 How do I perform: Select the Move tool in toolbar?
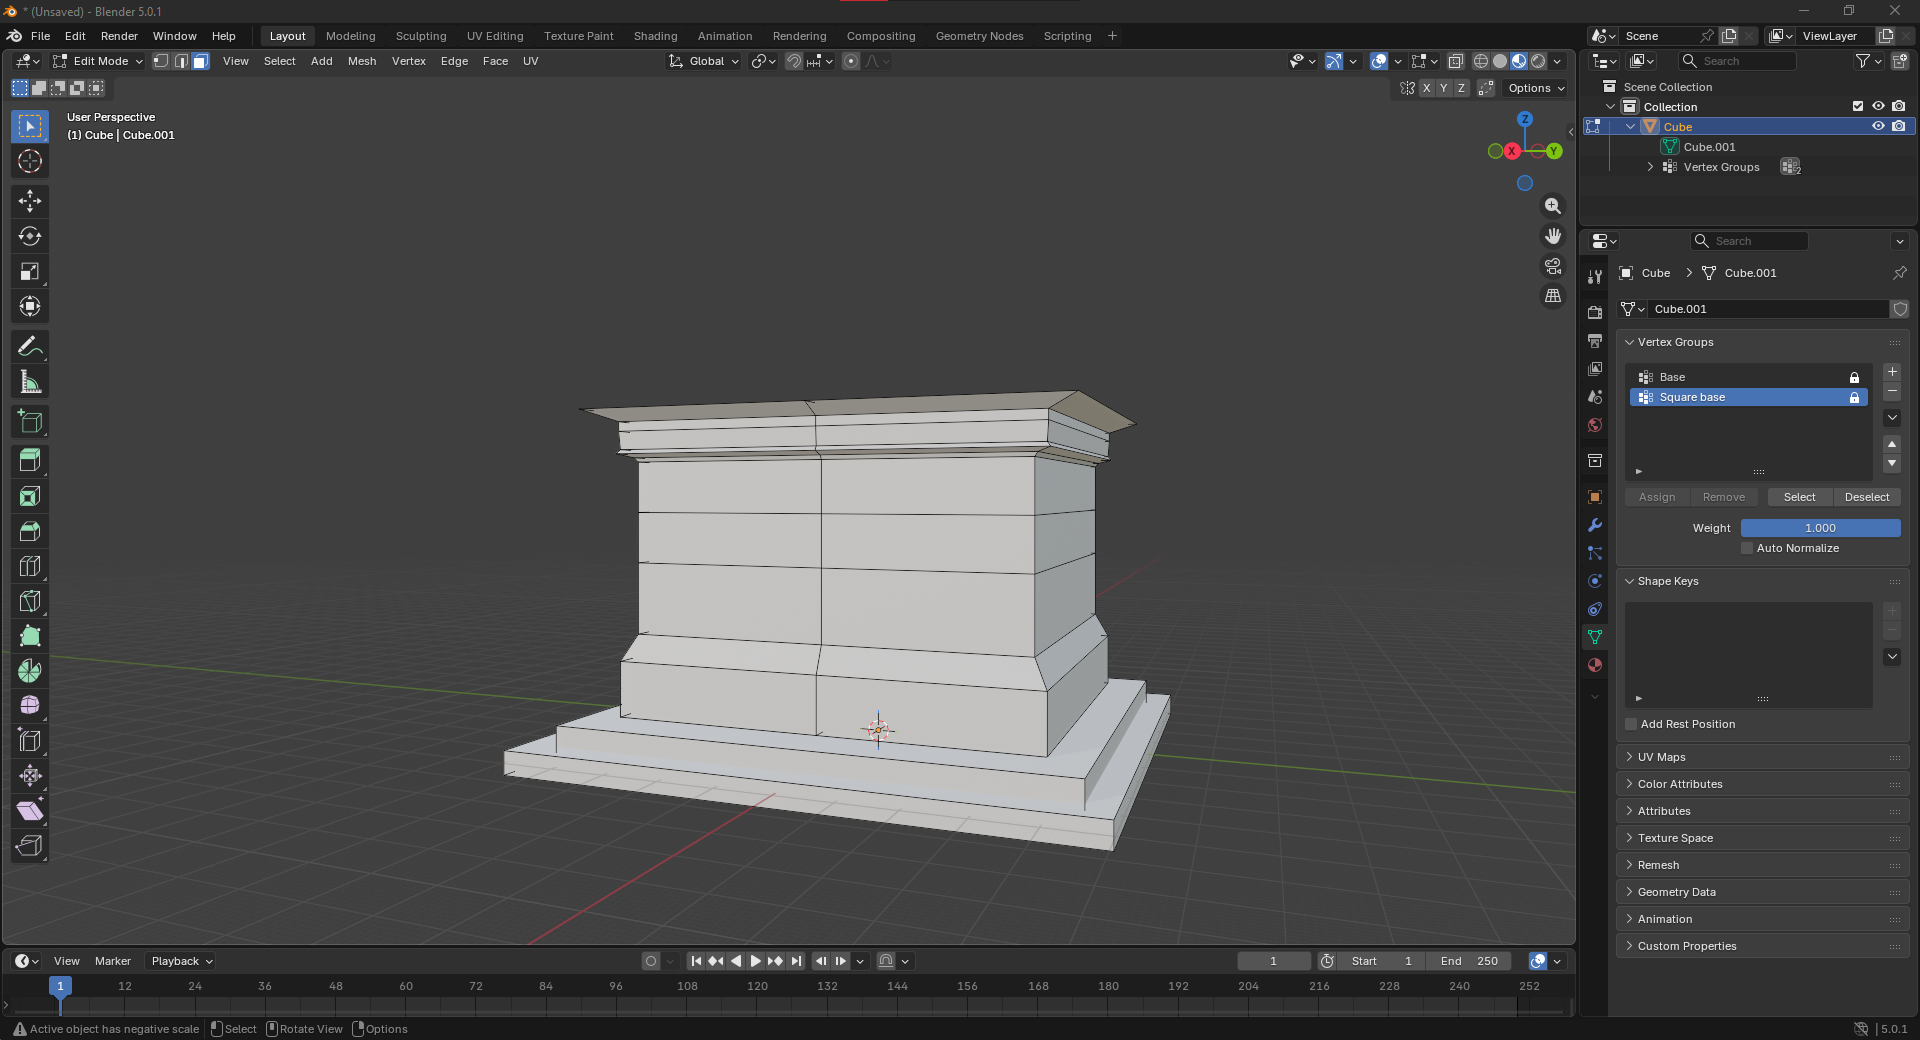tap(30, 201)
